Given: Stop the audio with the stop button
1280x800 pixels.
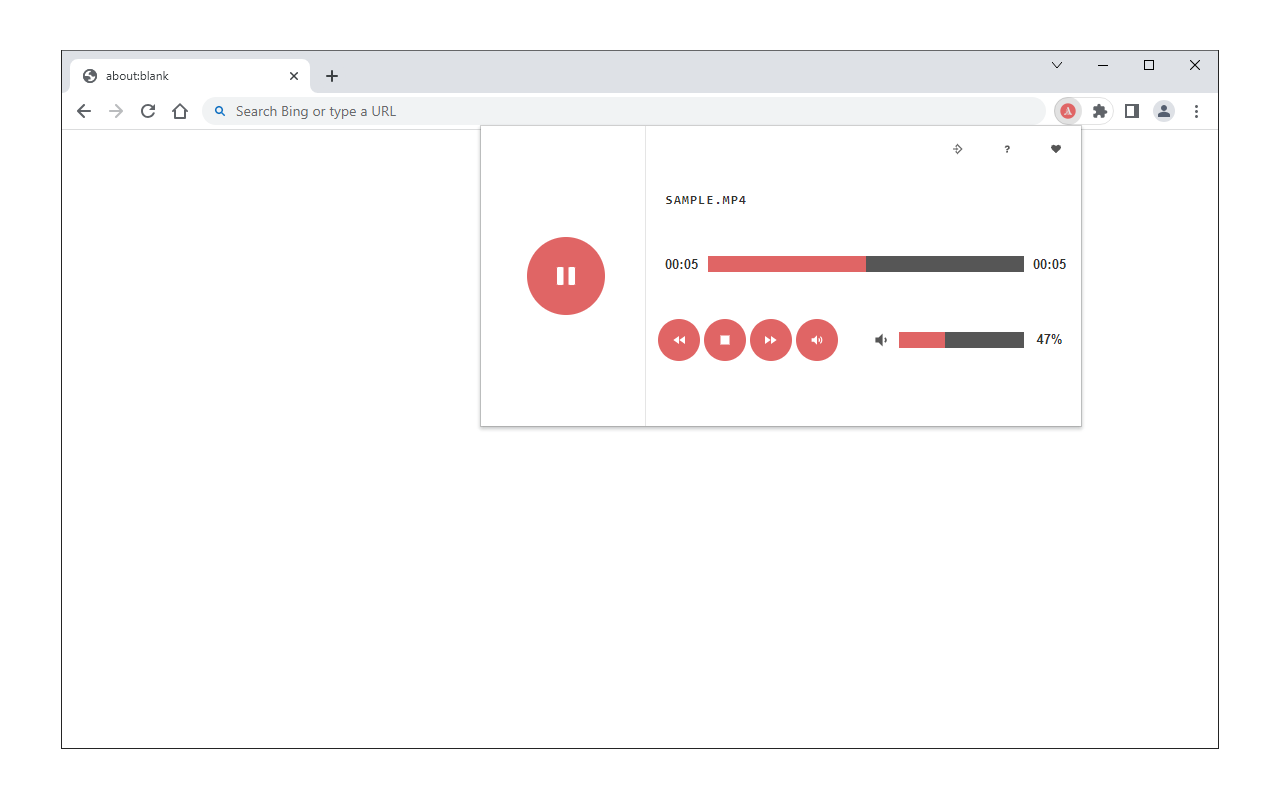Looking at the screenshot, I should [x=725, y=340].
